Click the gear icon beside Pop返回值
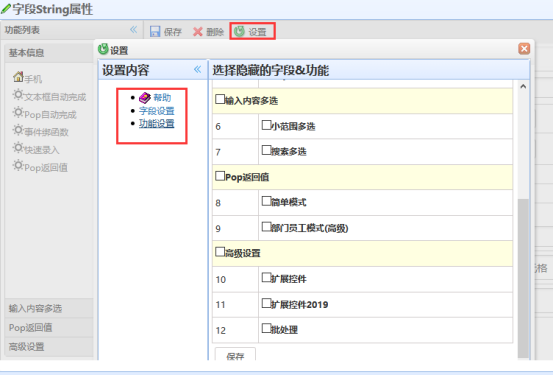Image resolution: width=554 pixels, height=375 pixels. (x=18, y=165)
